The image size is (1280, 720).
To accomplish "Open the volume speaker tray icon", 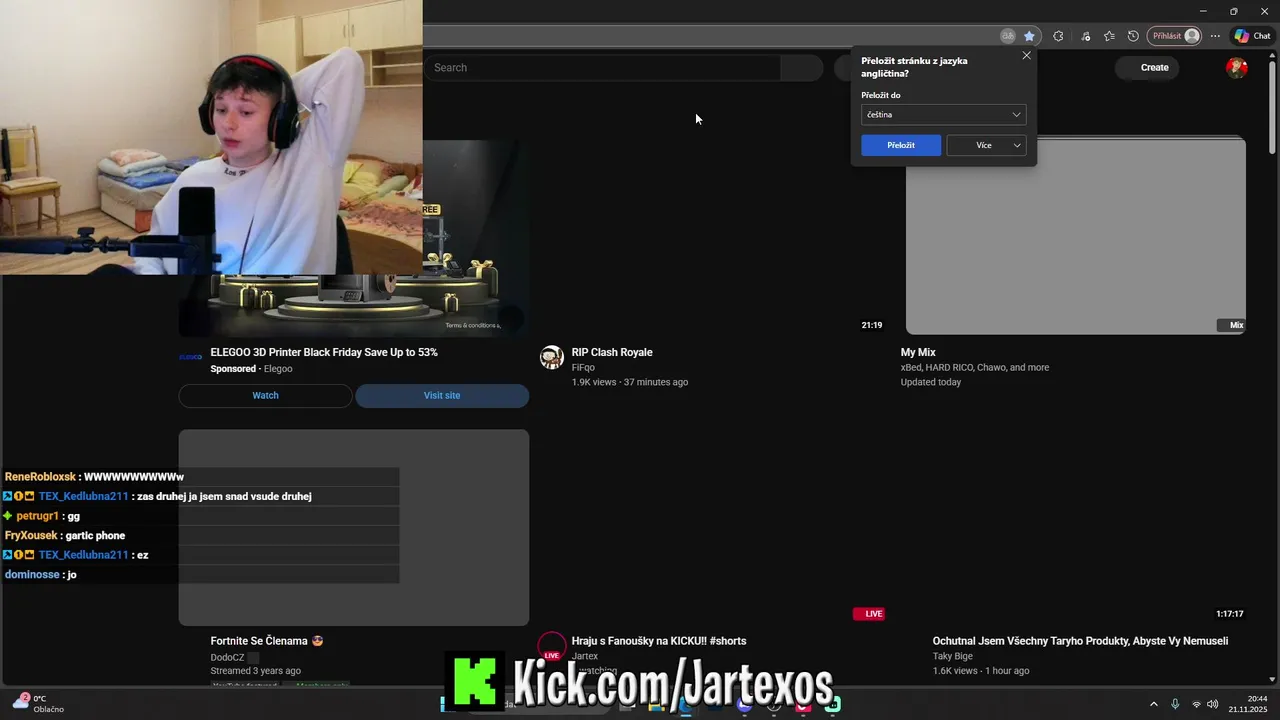I will tap(1213, 704).
